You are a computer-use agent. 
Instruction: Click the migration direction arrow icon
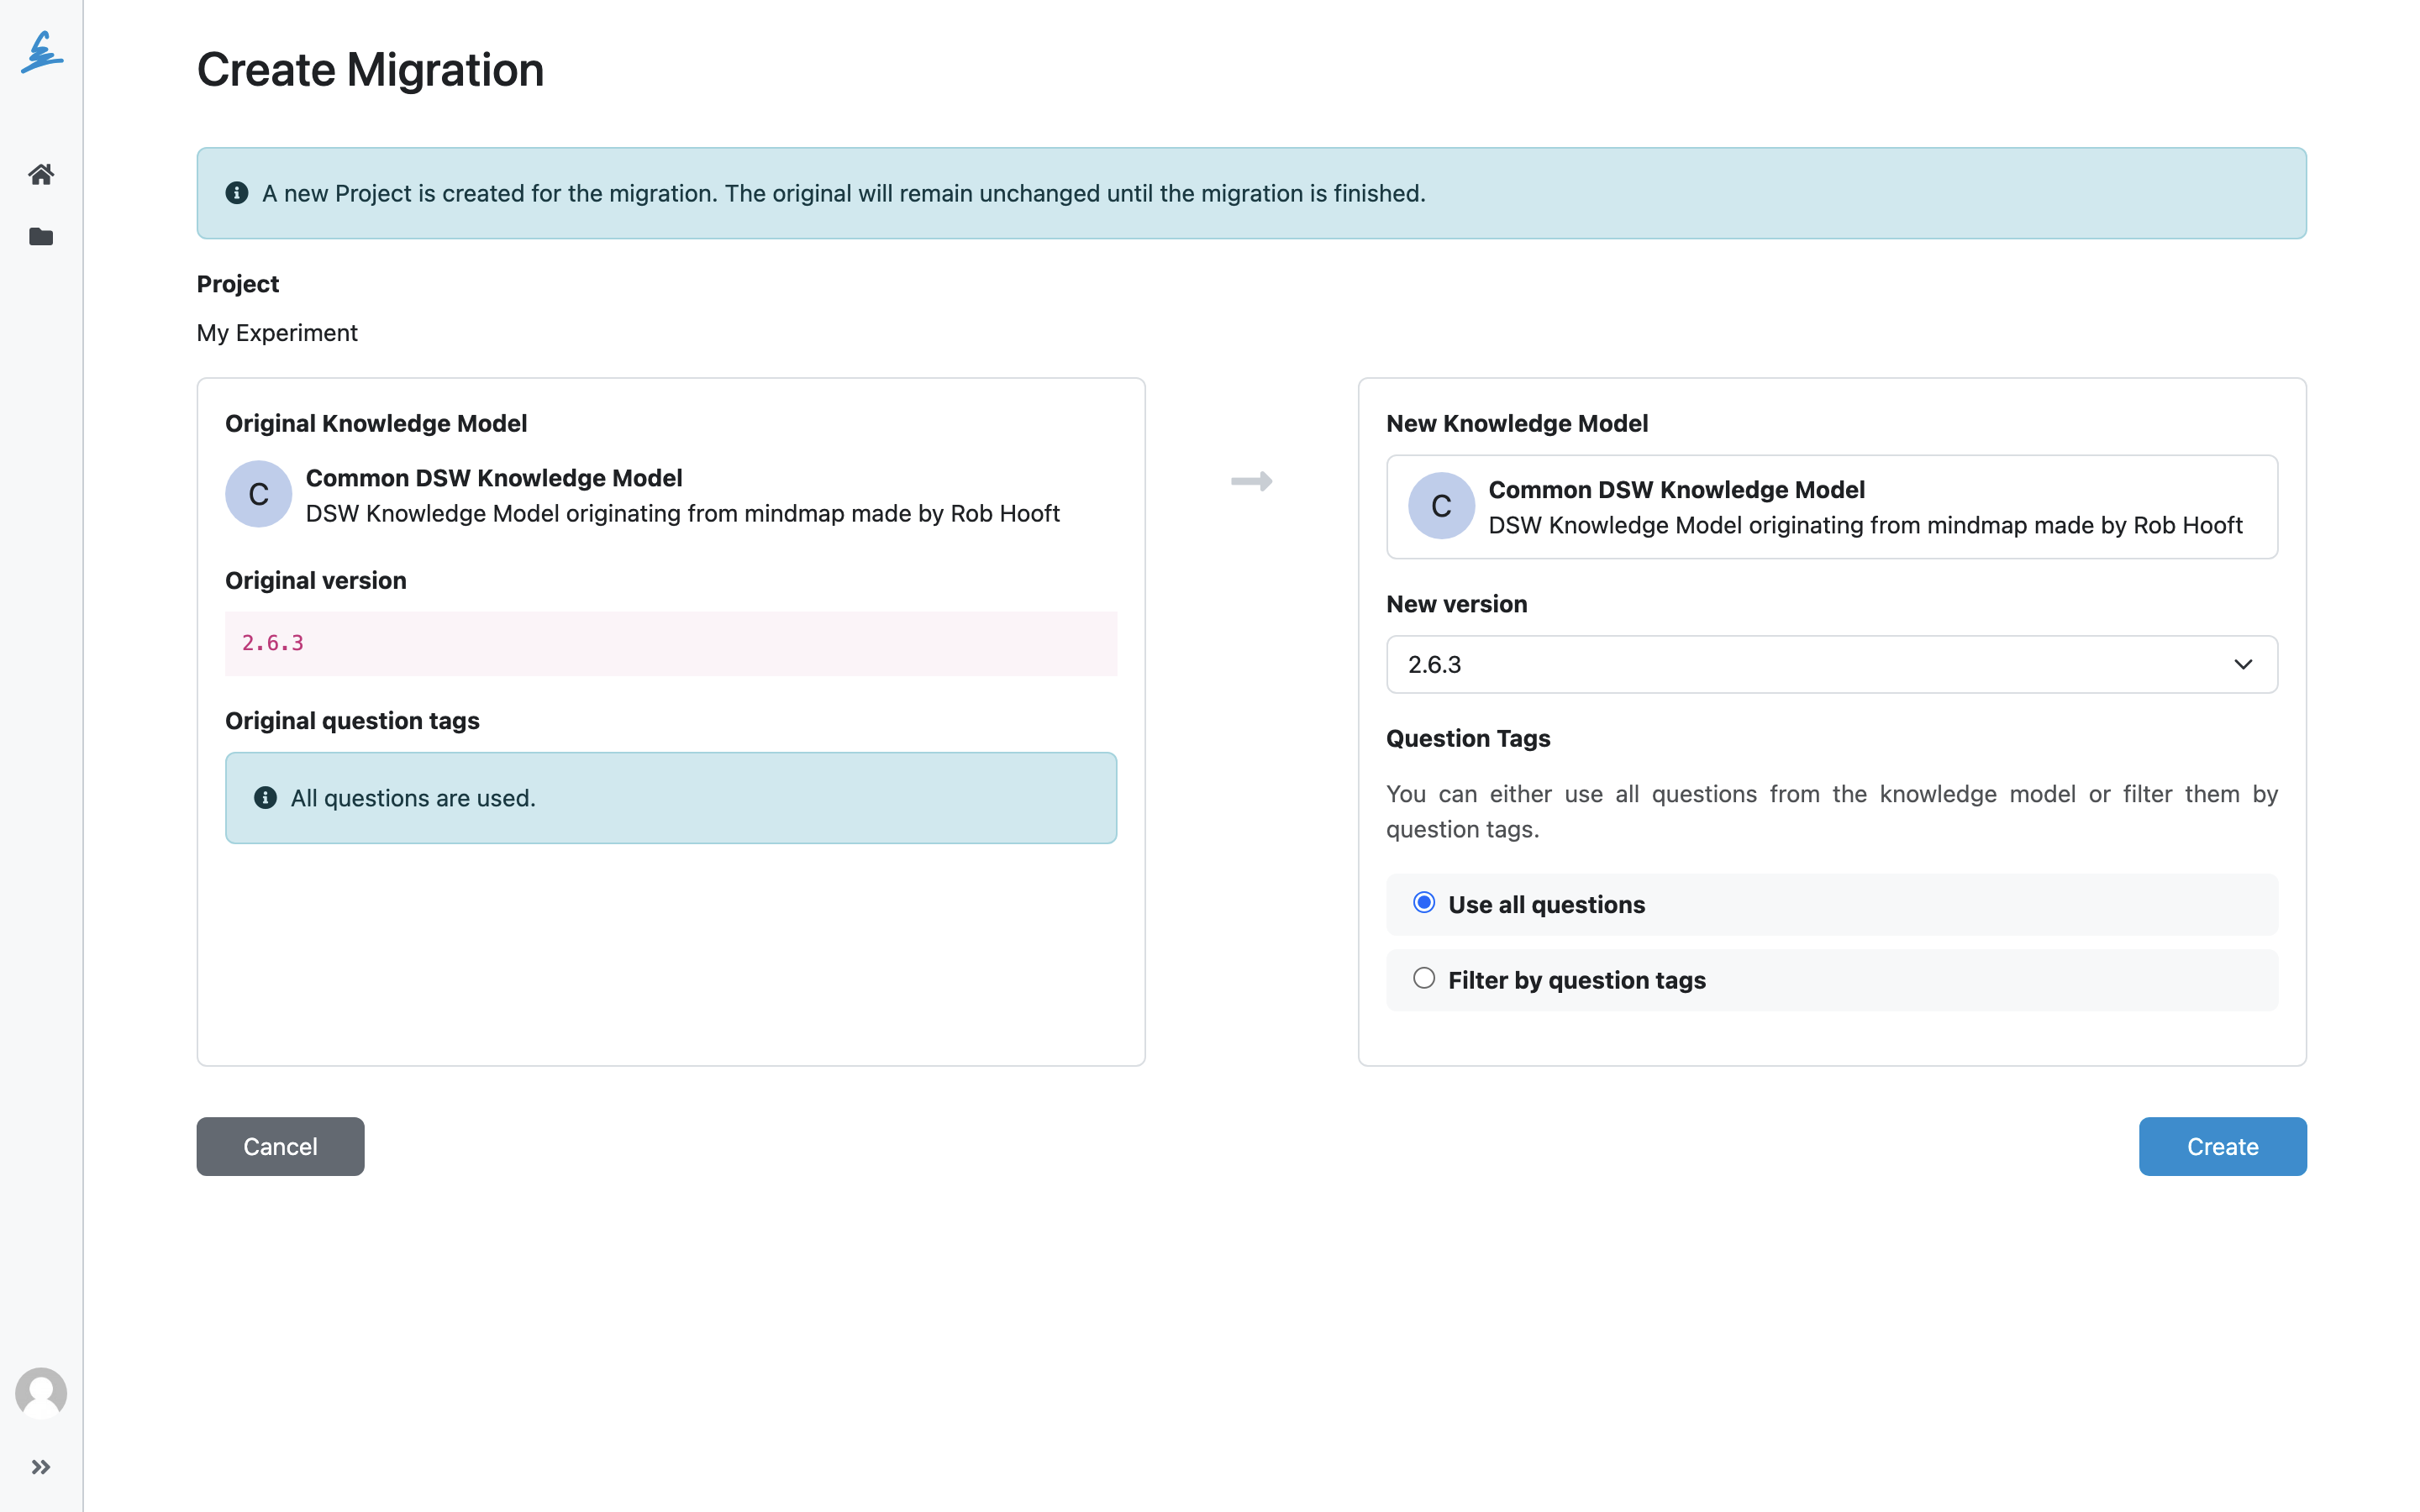(x=1252, y=481)
